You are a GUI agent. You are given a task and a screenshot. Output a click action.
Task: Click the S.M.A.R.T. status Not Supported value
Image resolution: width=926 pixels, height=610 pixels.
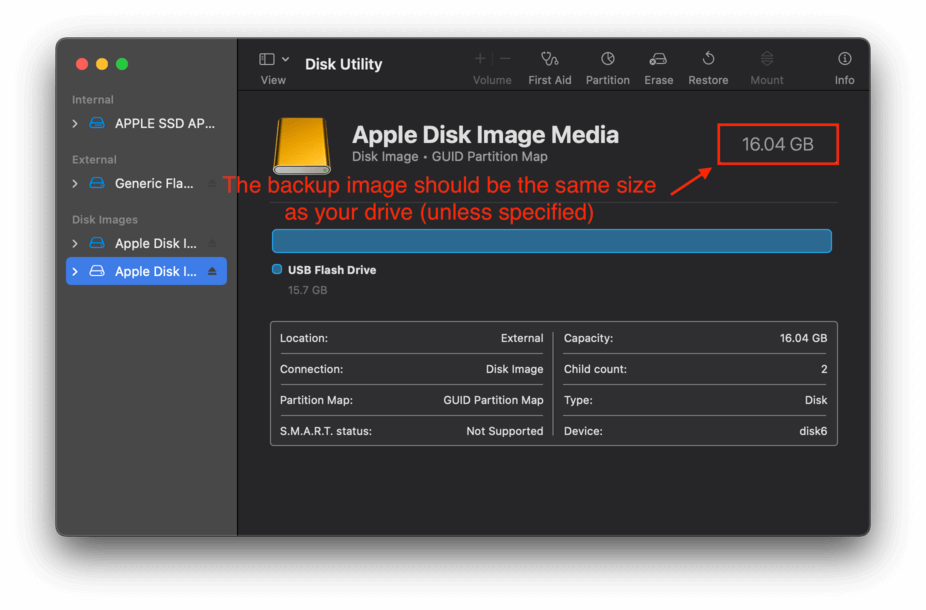pyautogui.click(x=505, y=431)
